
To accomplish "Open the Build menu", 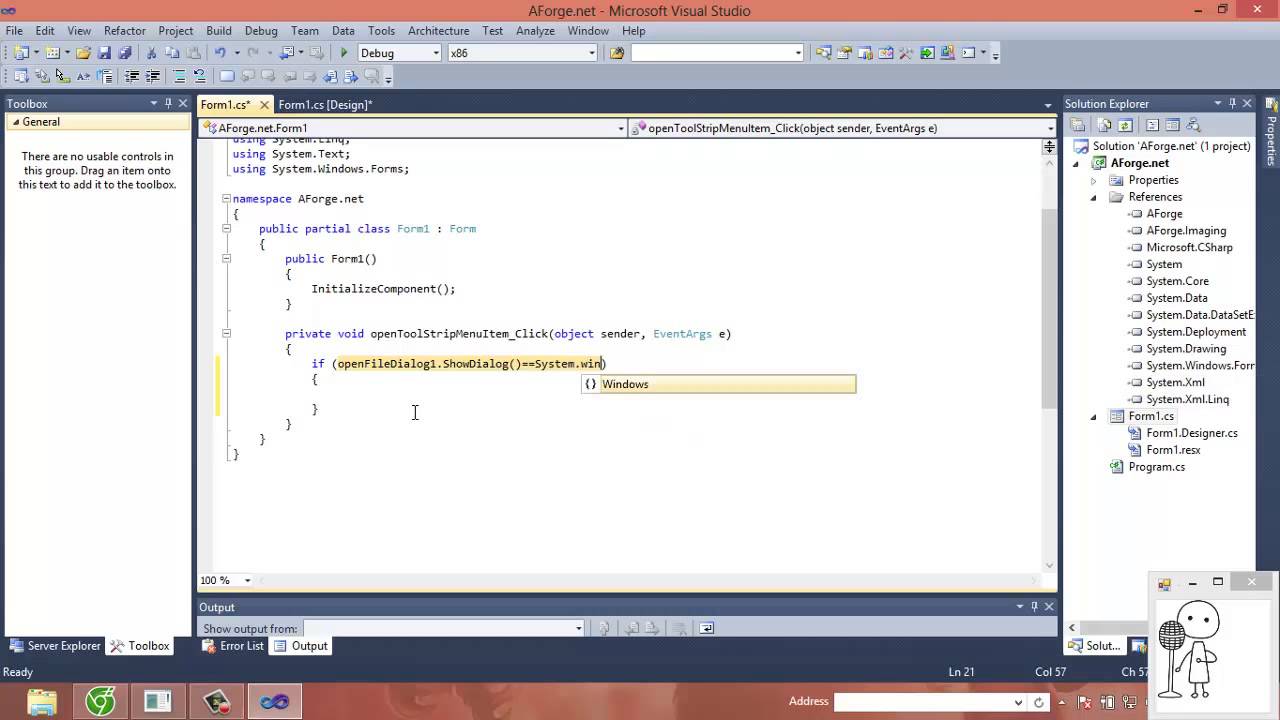I will (x=218, y=31).
